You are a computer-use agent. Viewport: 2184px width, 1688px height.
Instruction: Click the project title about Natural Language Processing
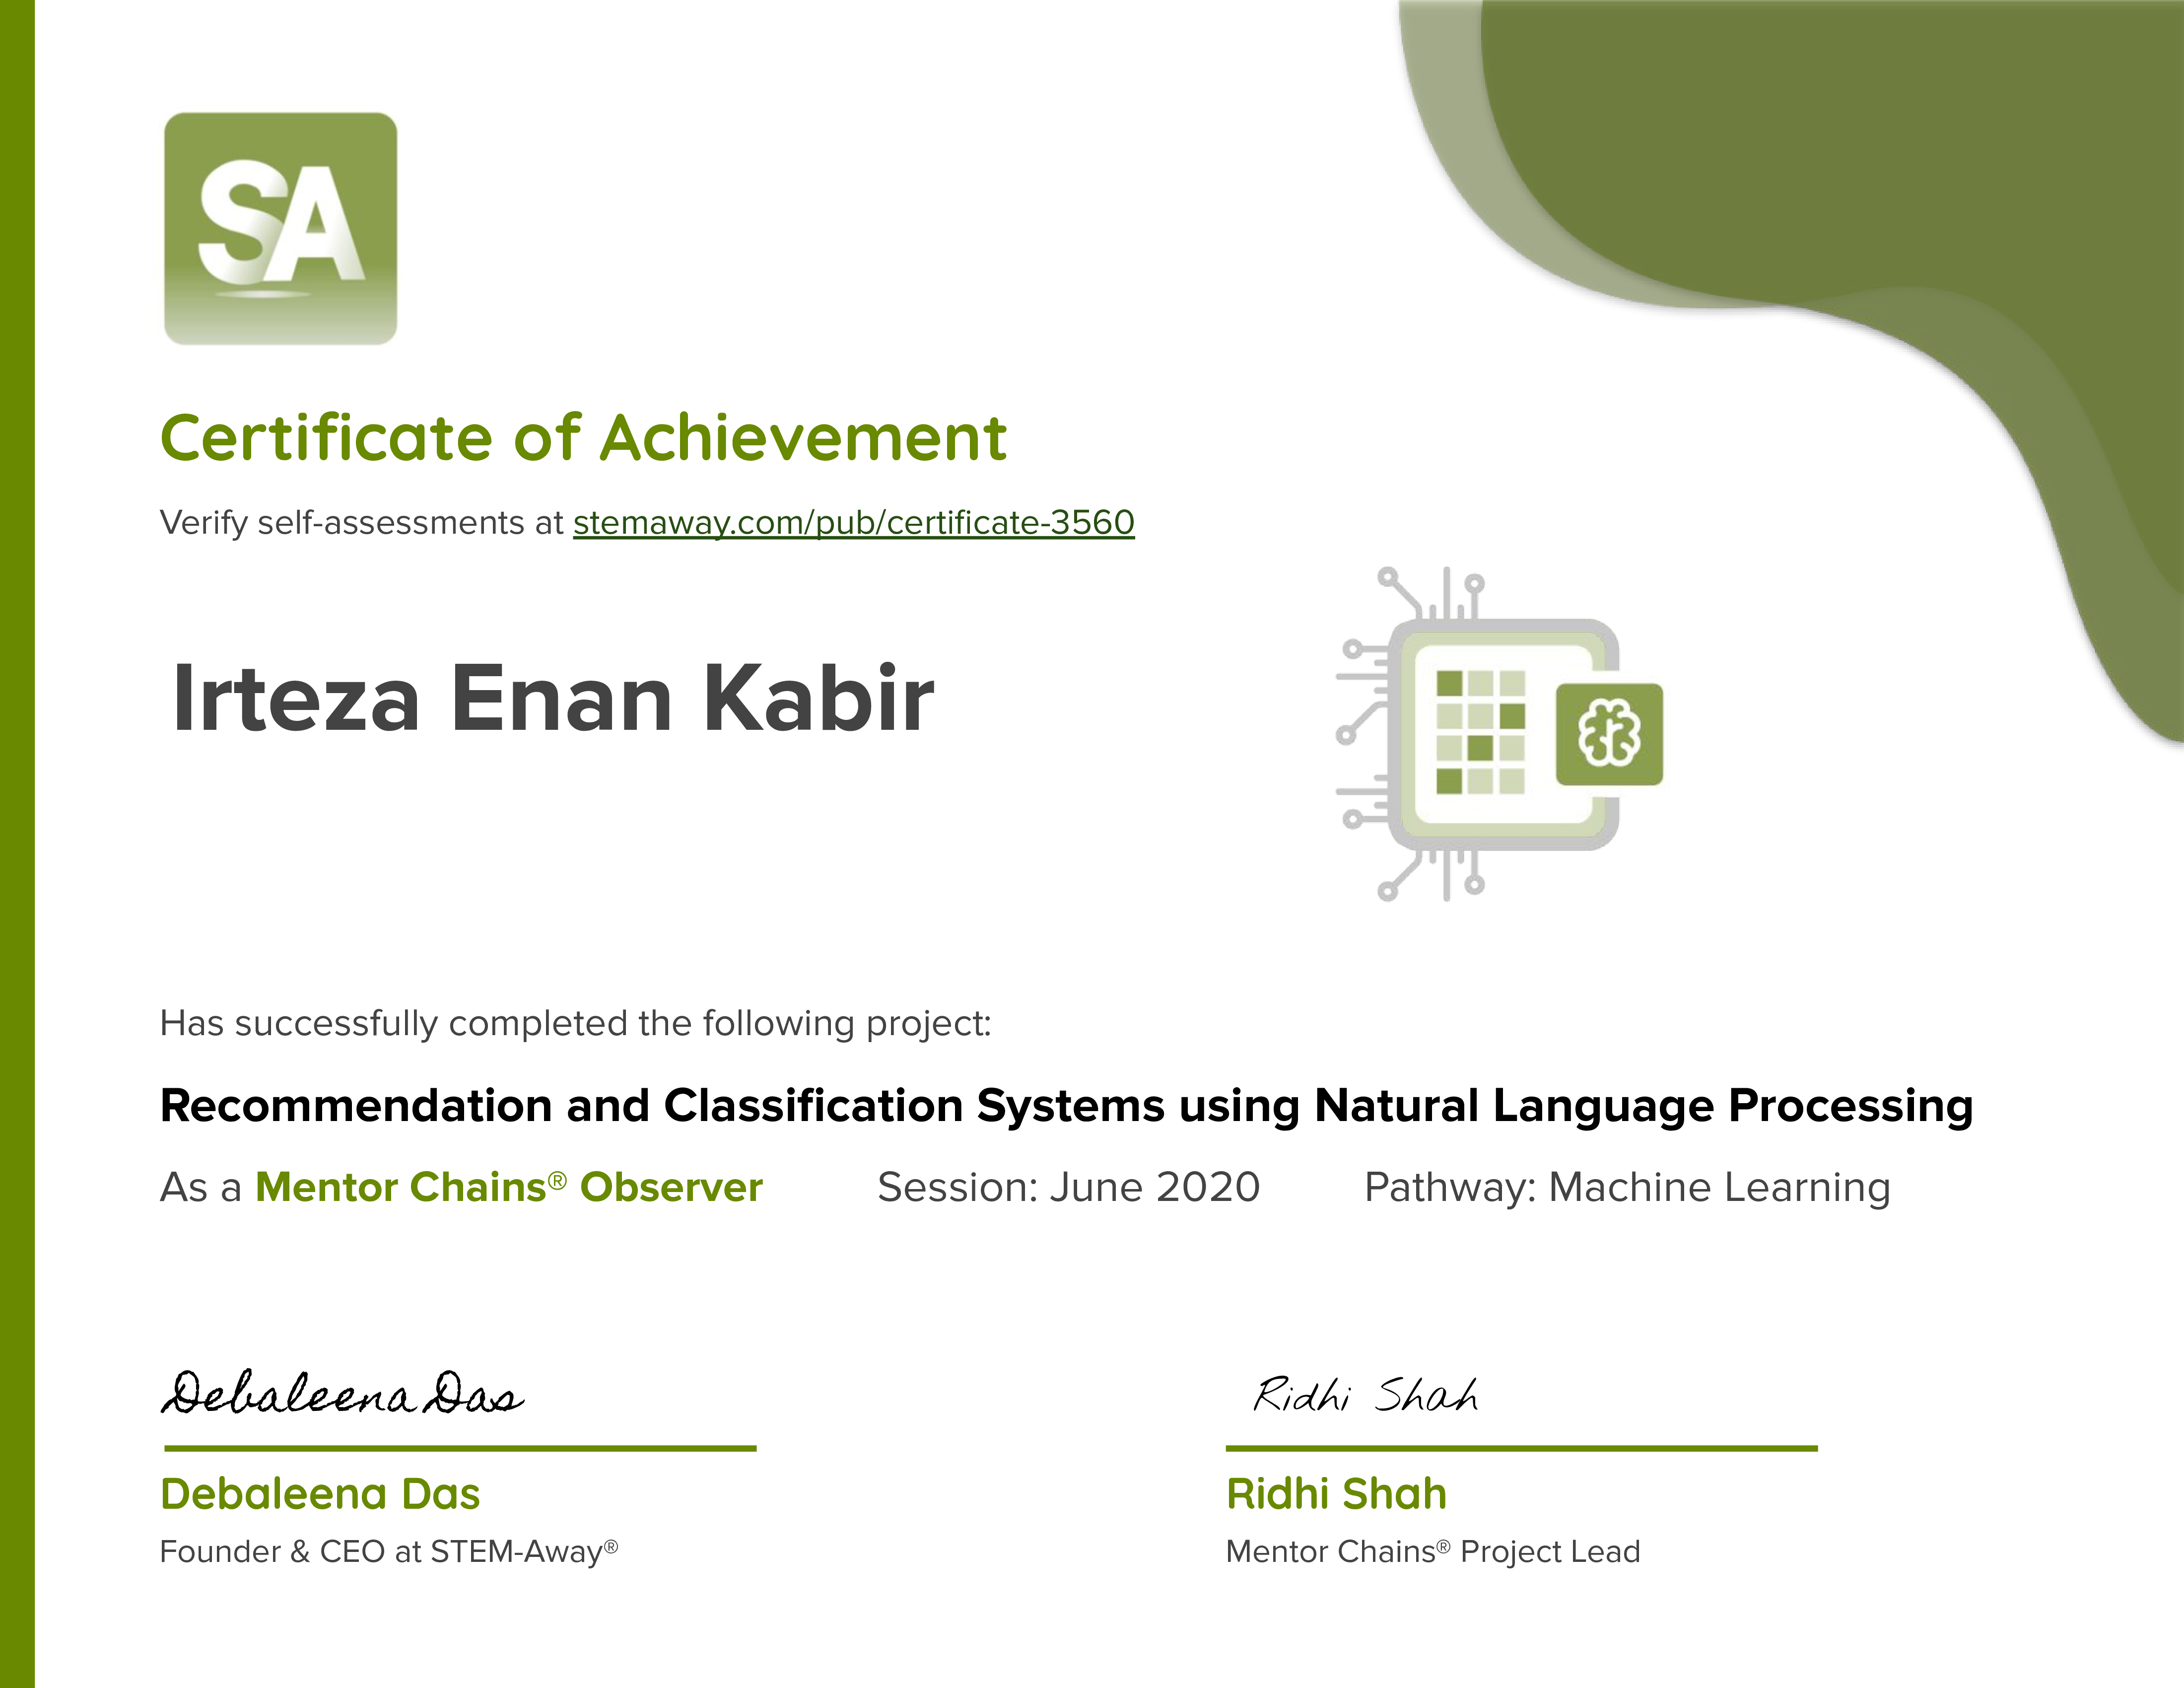[x=1066, y=1106]
